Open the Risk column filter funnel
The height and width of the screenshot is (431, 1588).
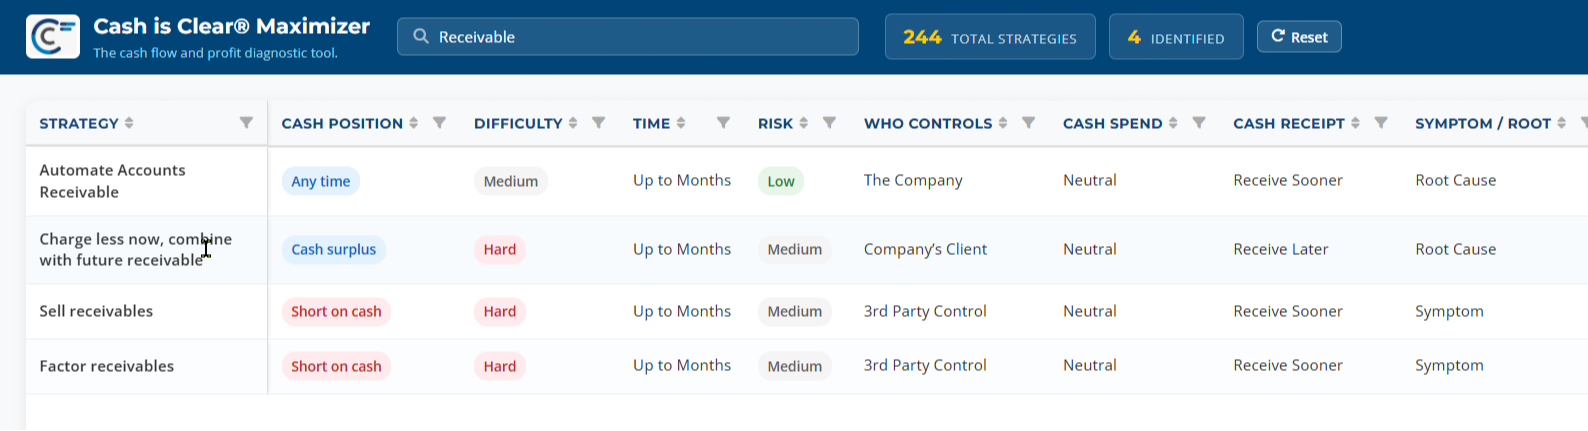tap(829, 123)
